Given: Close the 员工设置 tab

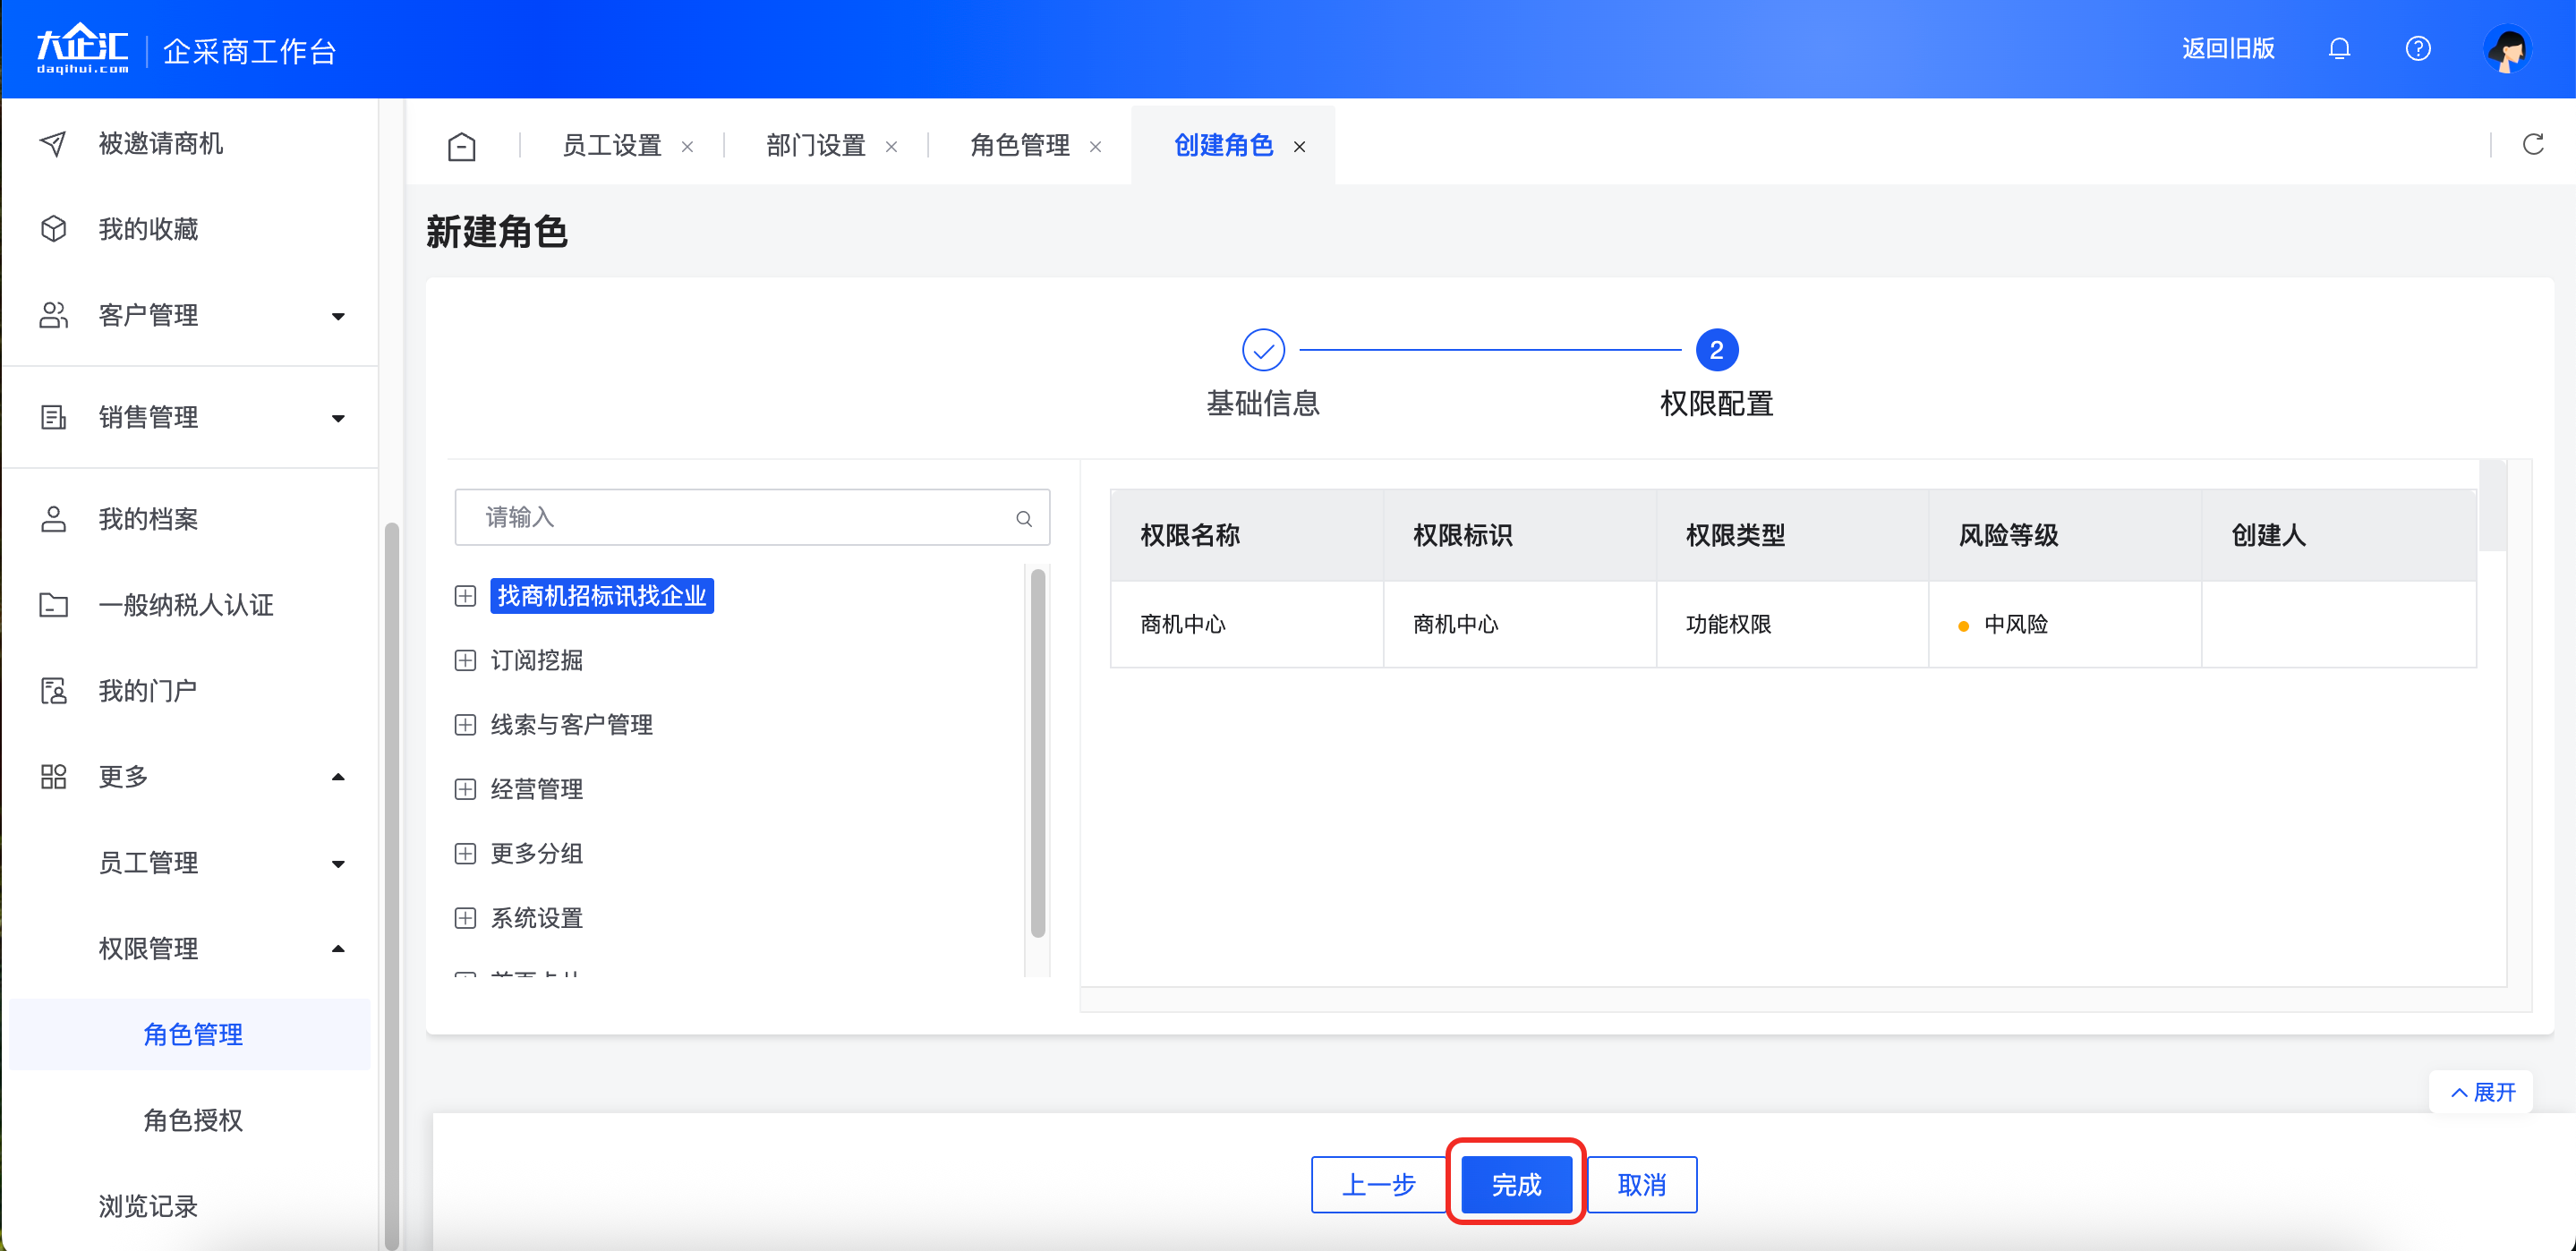Looking at the screenshot, I should 687,147.
